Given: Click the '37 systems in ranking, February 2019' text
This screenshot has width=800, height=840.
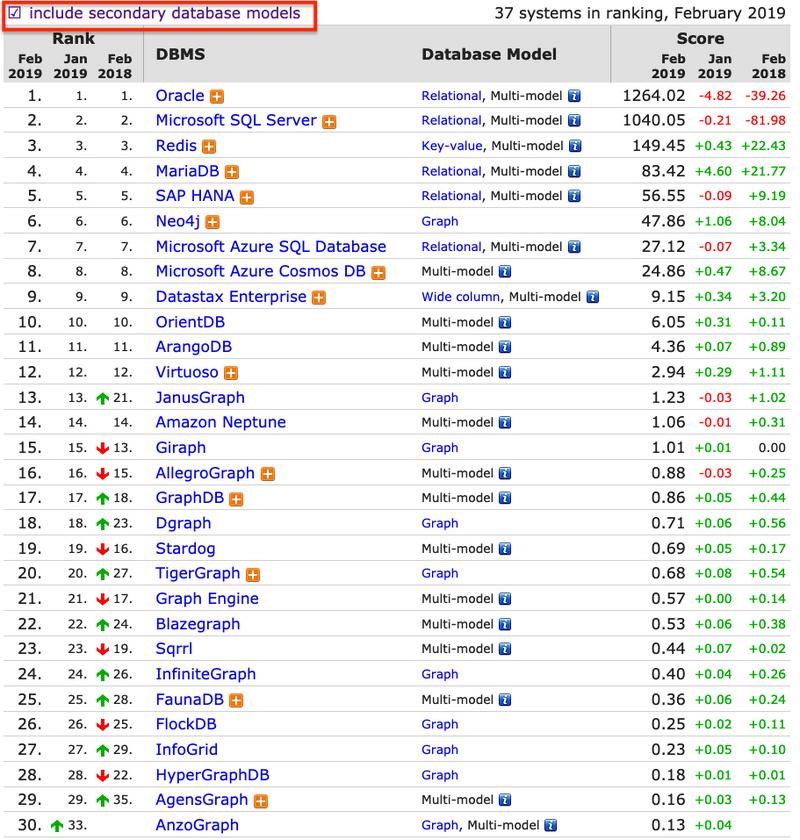Looking at the screenshot, I should coord(640,13).
